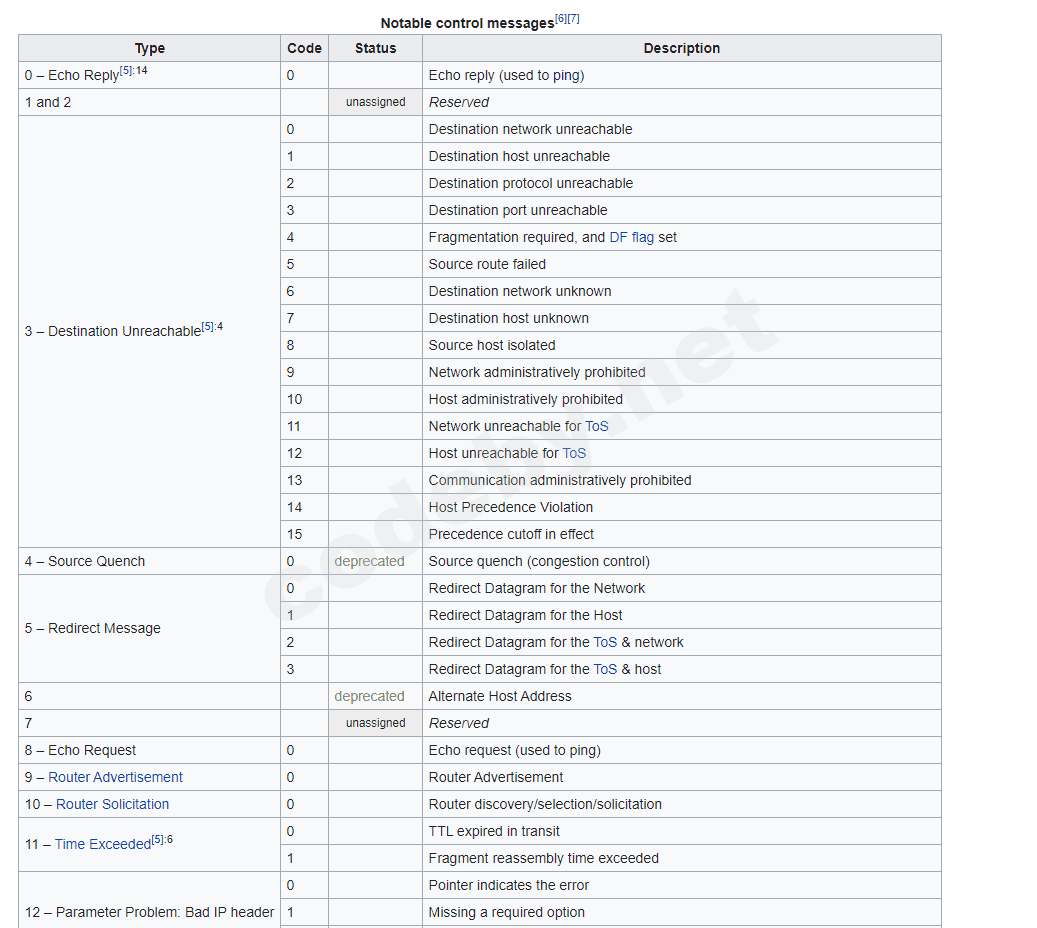
Task: Click the ToS link for Network unreachable
Action: 597,426
